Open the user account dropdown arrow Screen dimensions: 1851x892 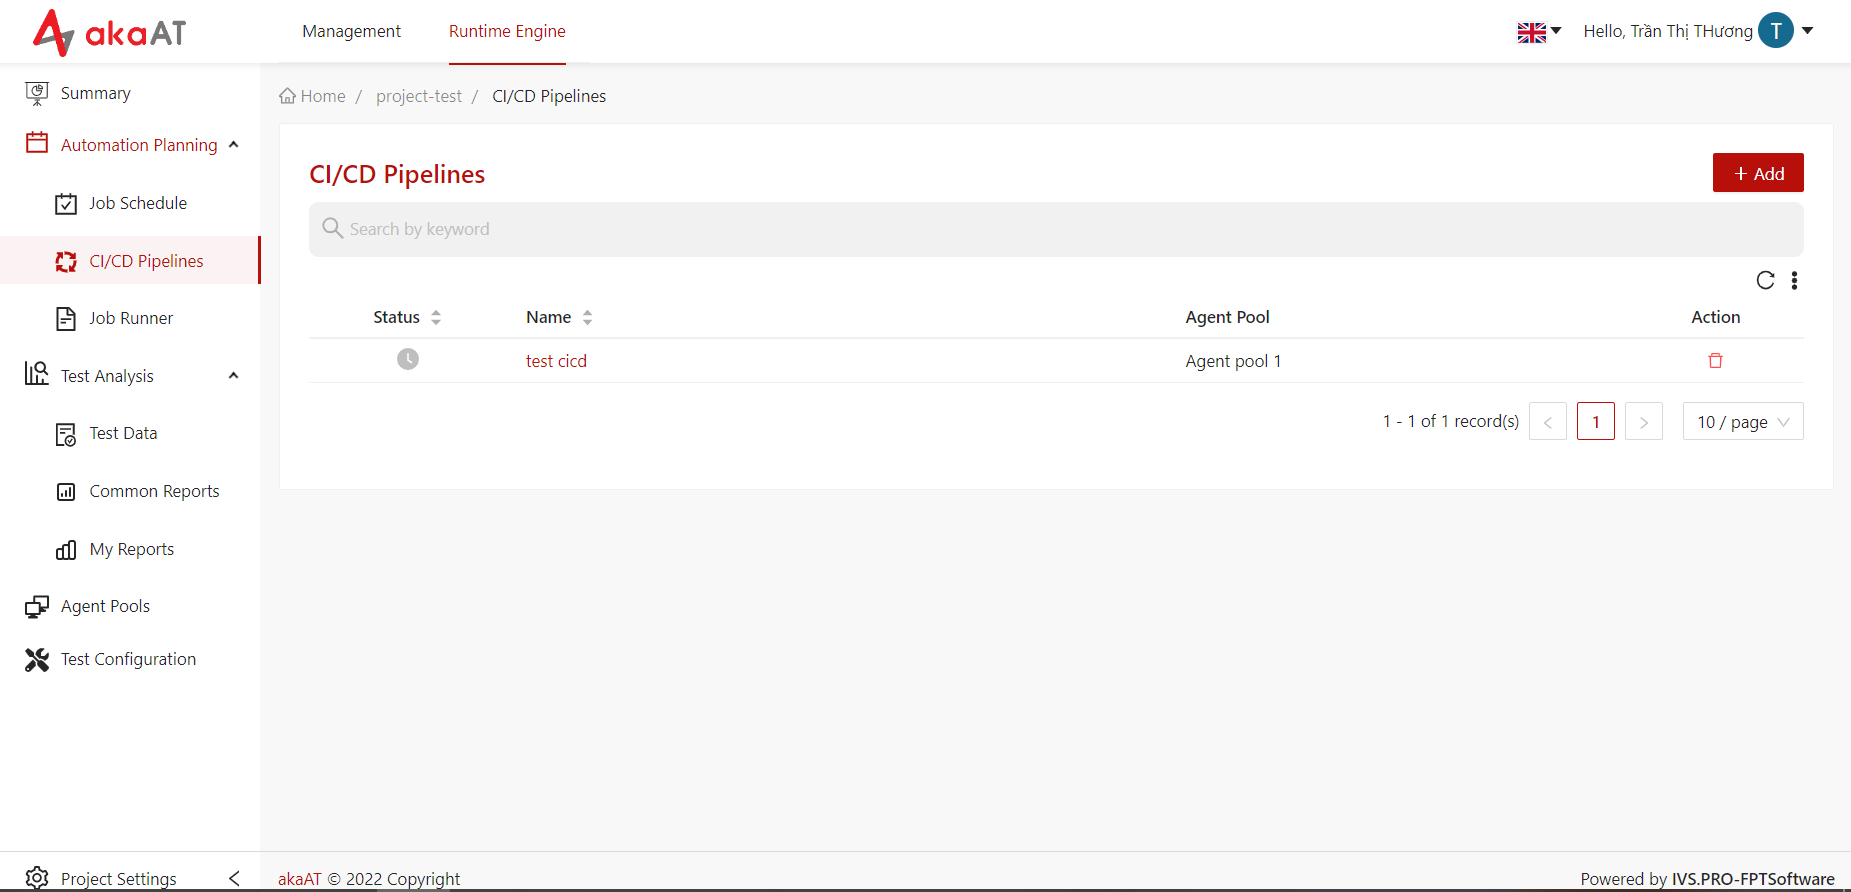point(1808,31)
